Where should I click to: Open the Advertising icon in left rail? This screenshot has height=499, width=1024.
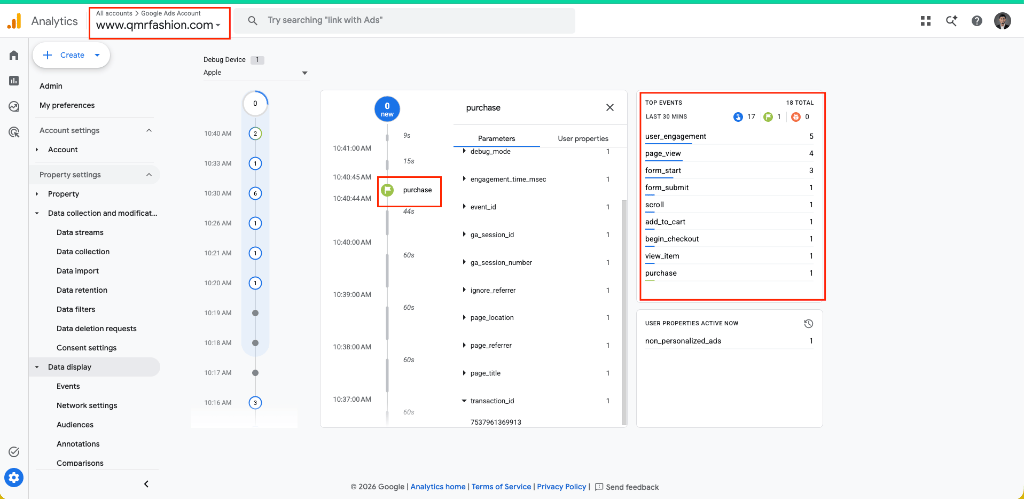tap(14, 132)
